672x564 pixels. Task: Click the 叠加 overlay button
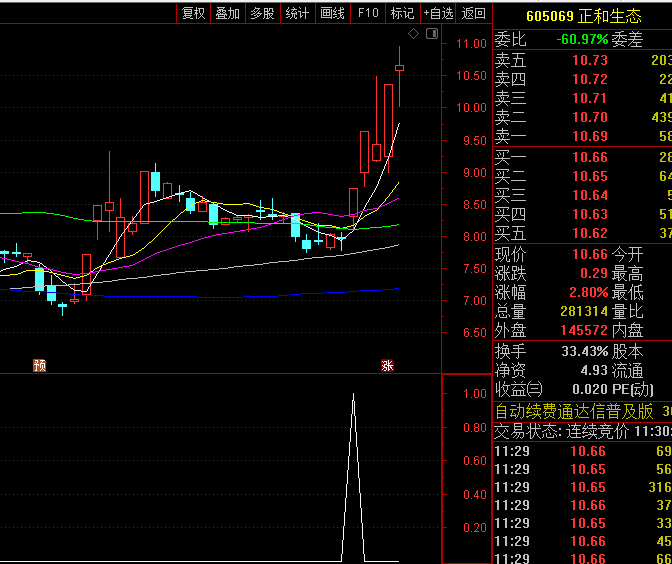pos(228,13)
